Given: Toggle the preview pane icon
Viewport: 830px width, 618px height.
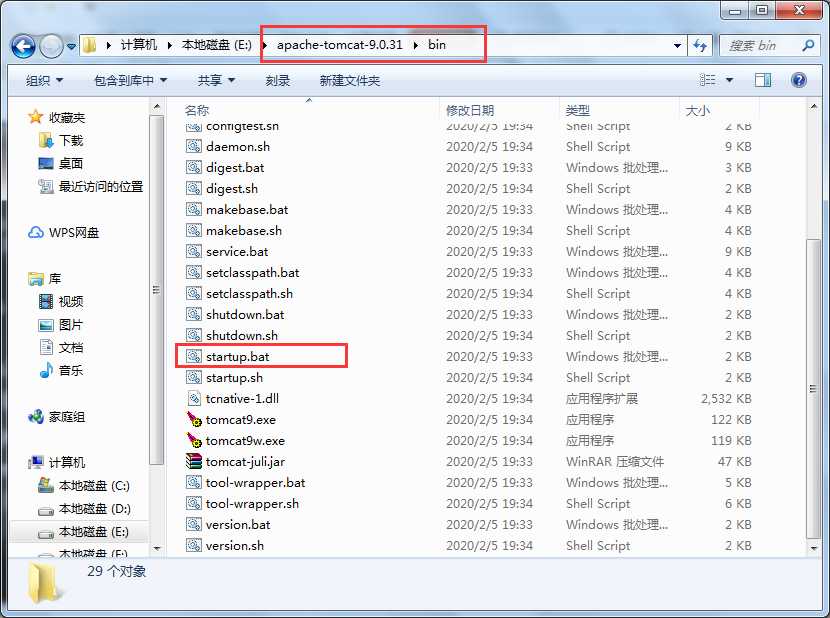Looking at the screenshot, I should point(763,80).
